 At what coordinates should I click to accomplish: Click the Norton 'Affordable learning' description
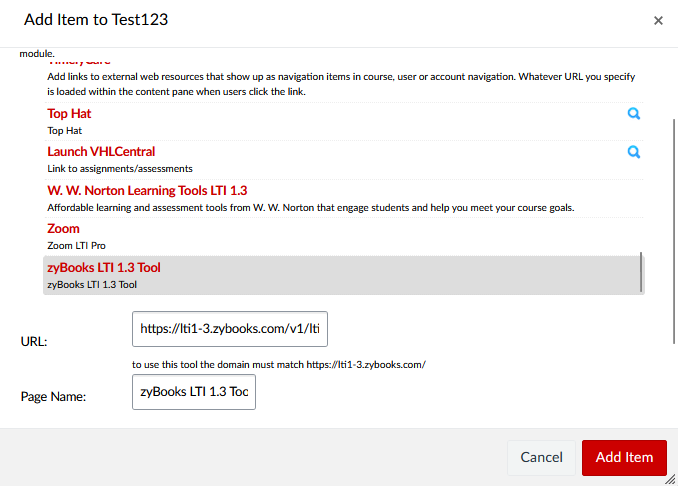310,207
